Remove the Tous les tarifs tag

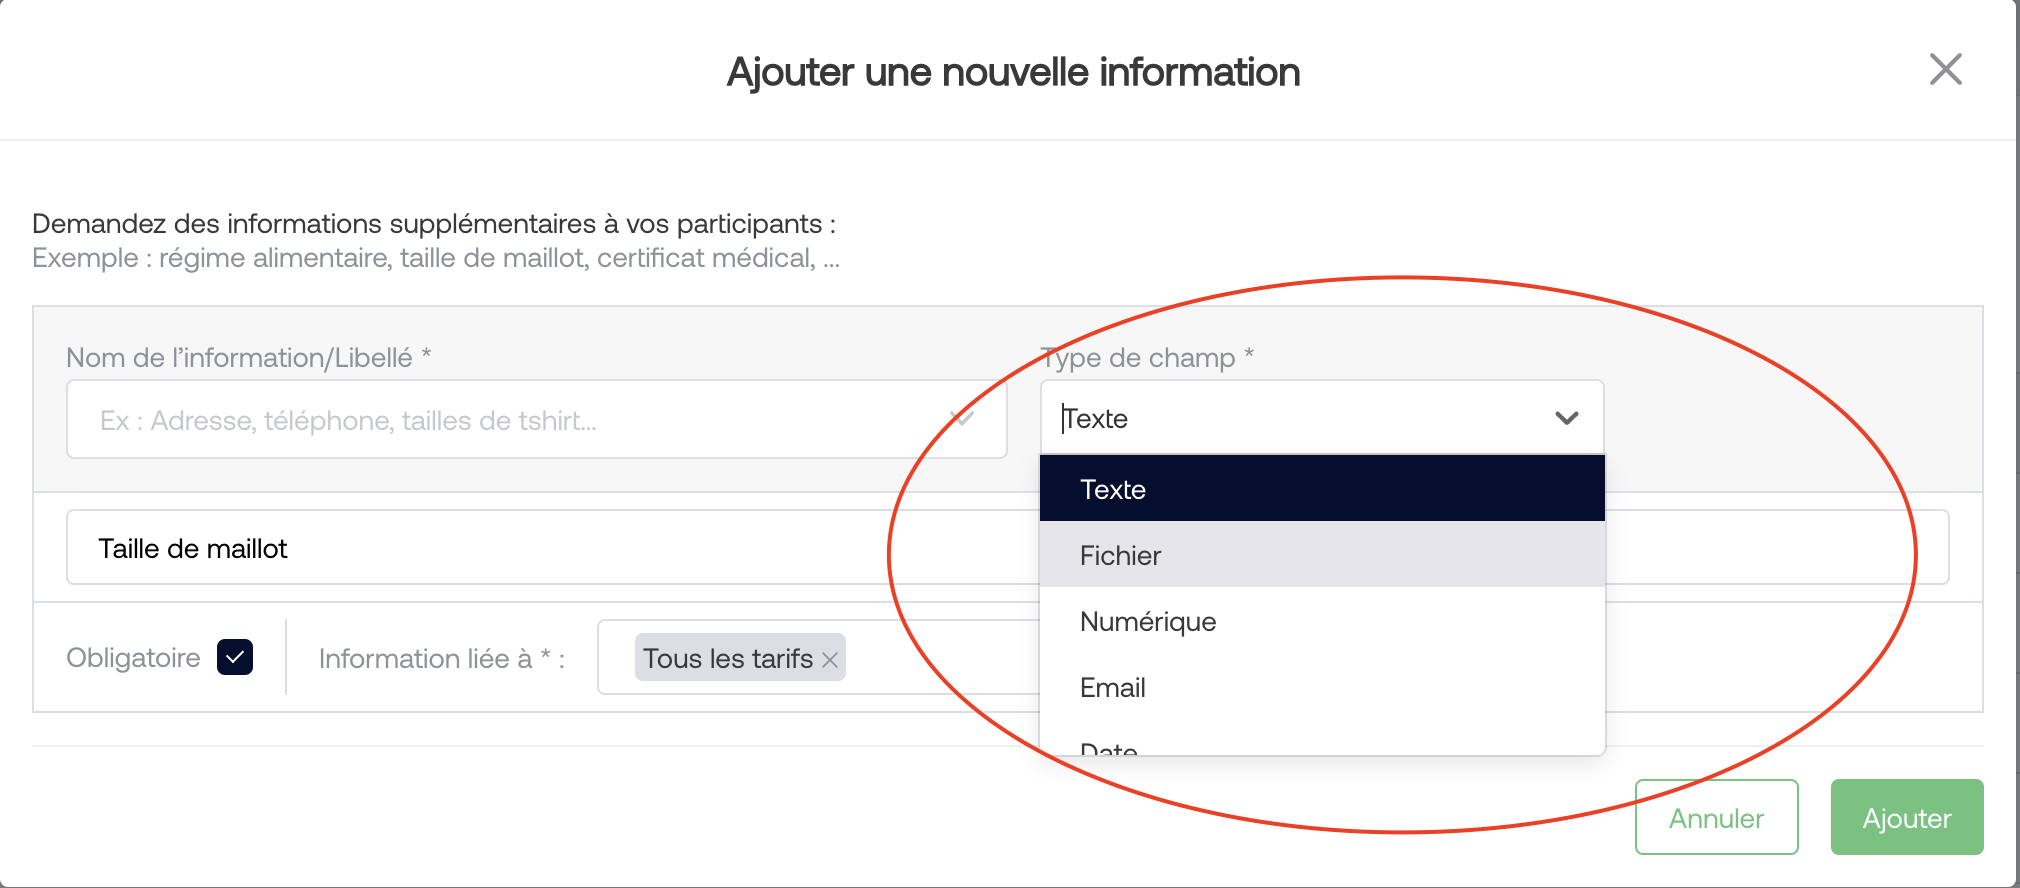pyautogui.click(x=829, y=660)
